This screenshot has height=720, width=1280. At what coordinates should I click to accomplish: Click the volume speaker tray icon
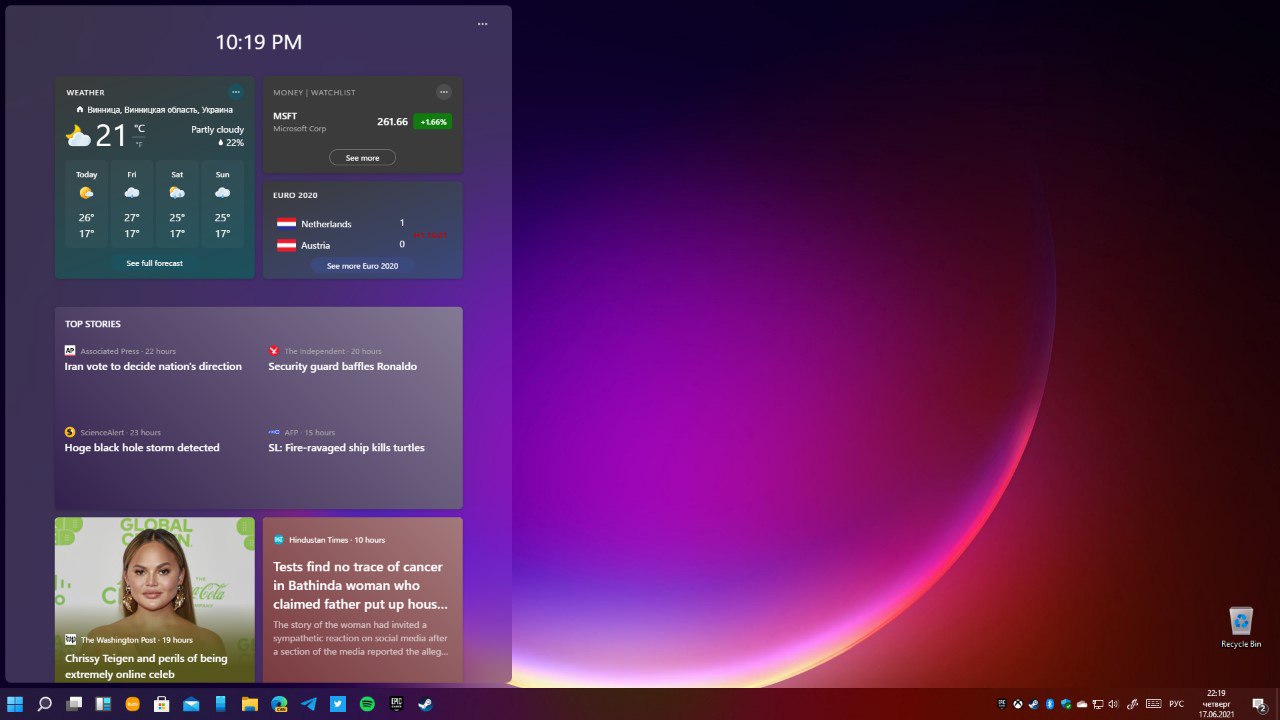(1114, 704)
